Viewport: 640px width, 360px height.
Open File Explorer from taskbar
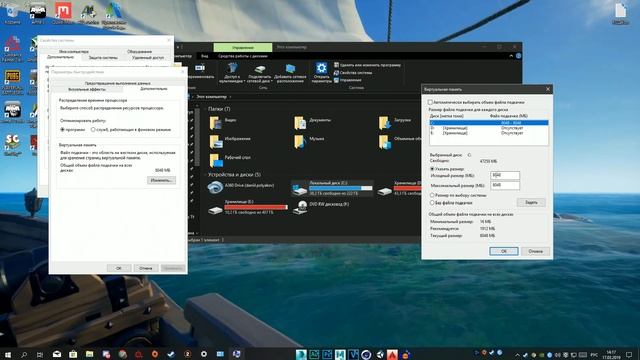pyautogui.click(x=89, y=354)
